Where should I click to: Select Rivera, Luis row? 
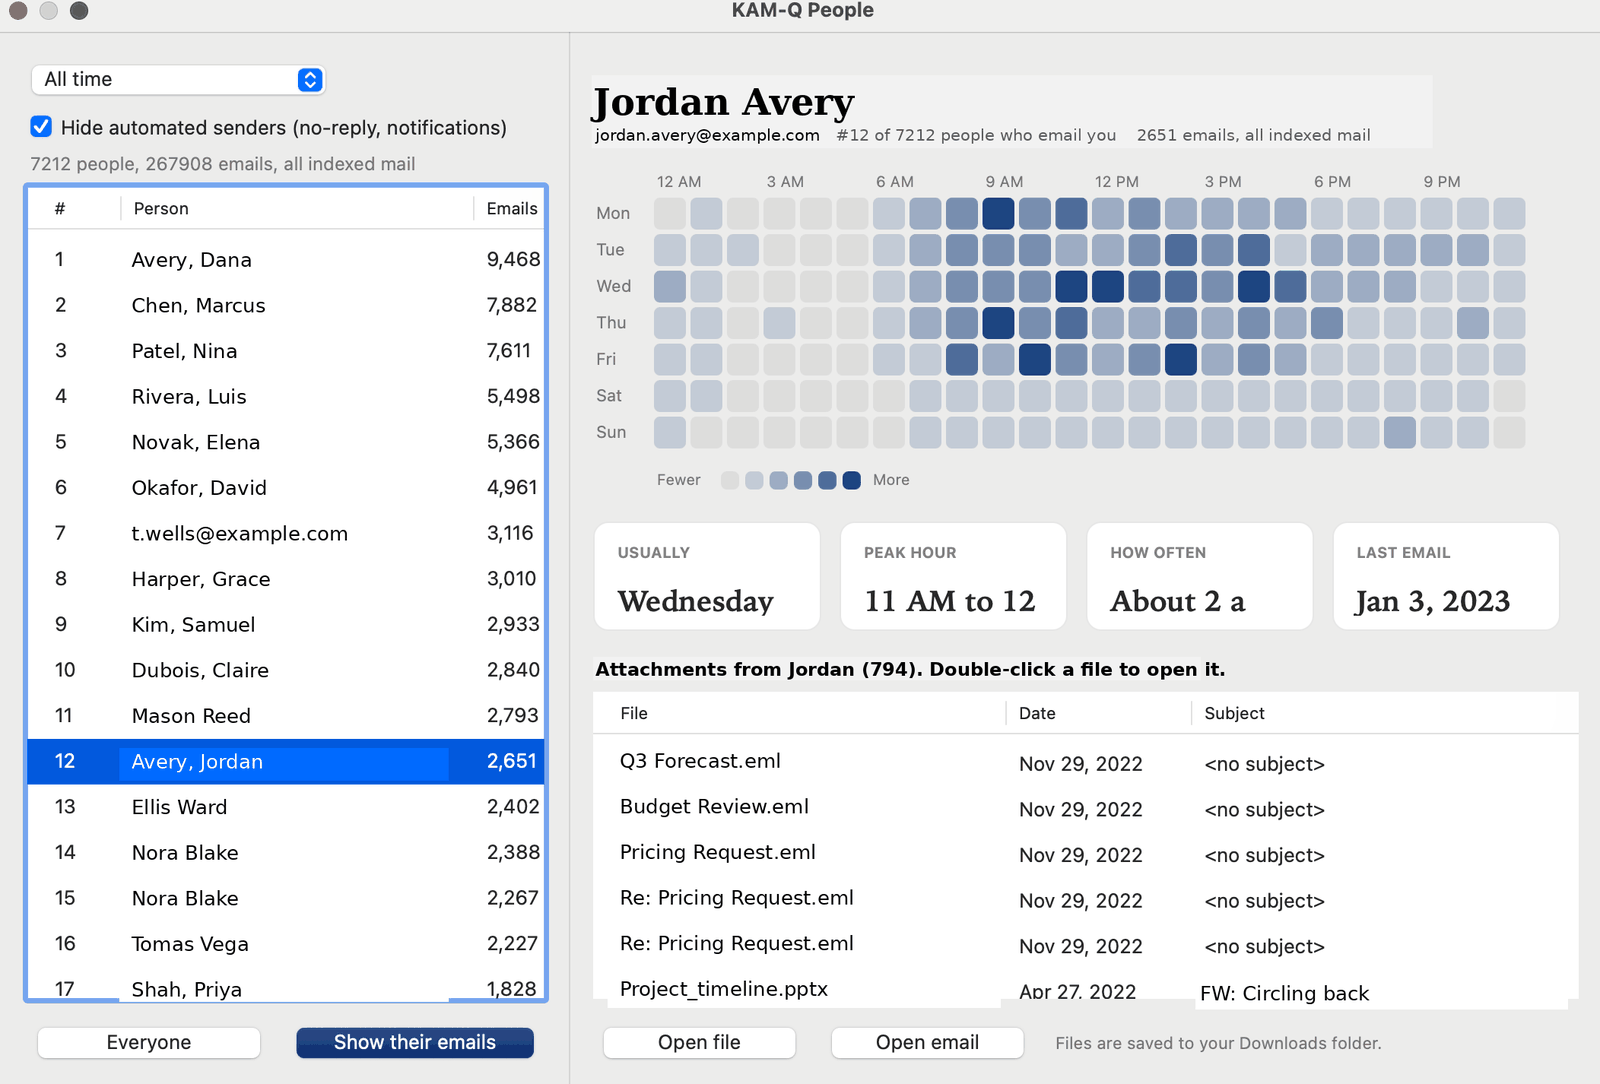[x=286, y=396]
